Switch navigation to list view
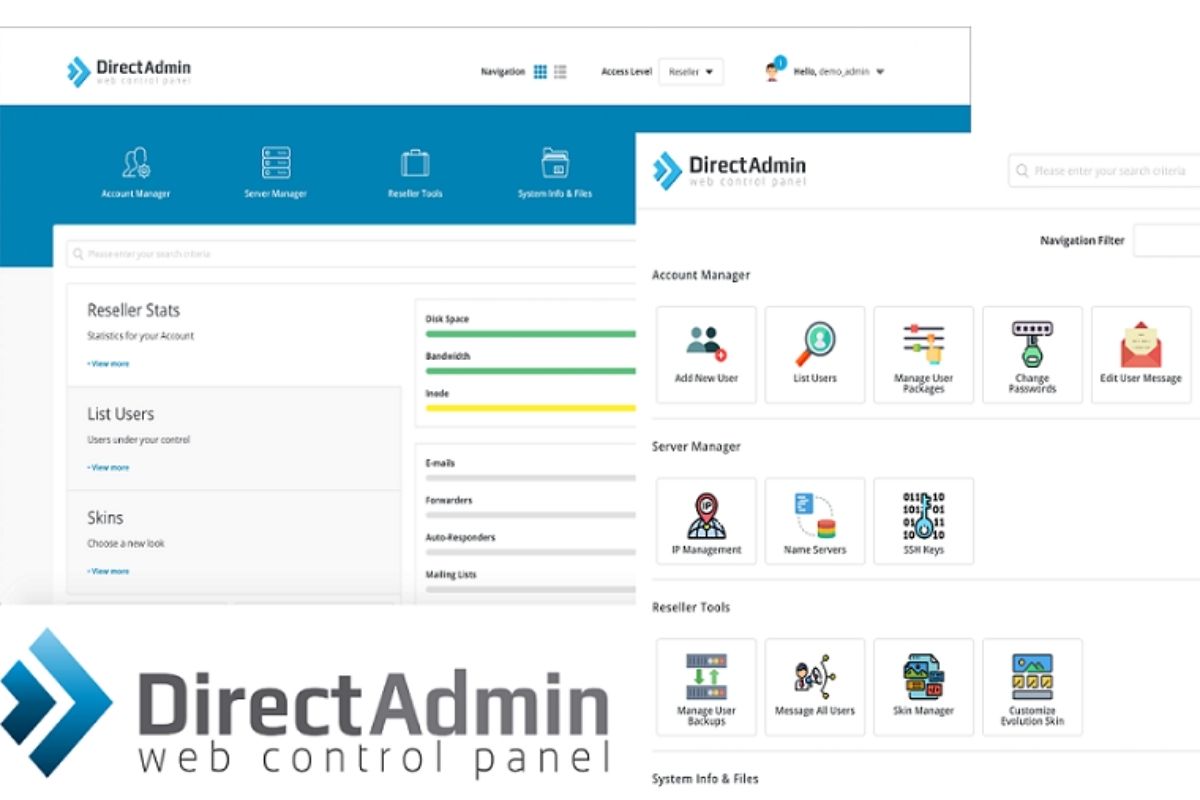The image size is (1200, 800). [x=560, y=72]
